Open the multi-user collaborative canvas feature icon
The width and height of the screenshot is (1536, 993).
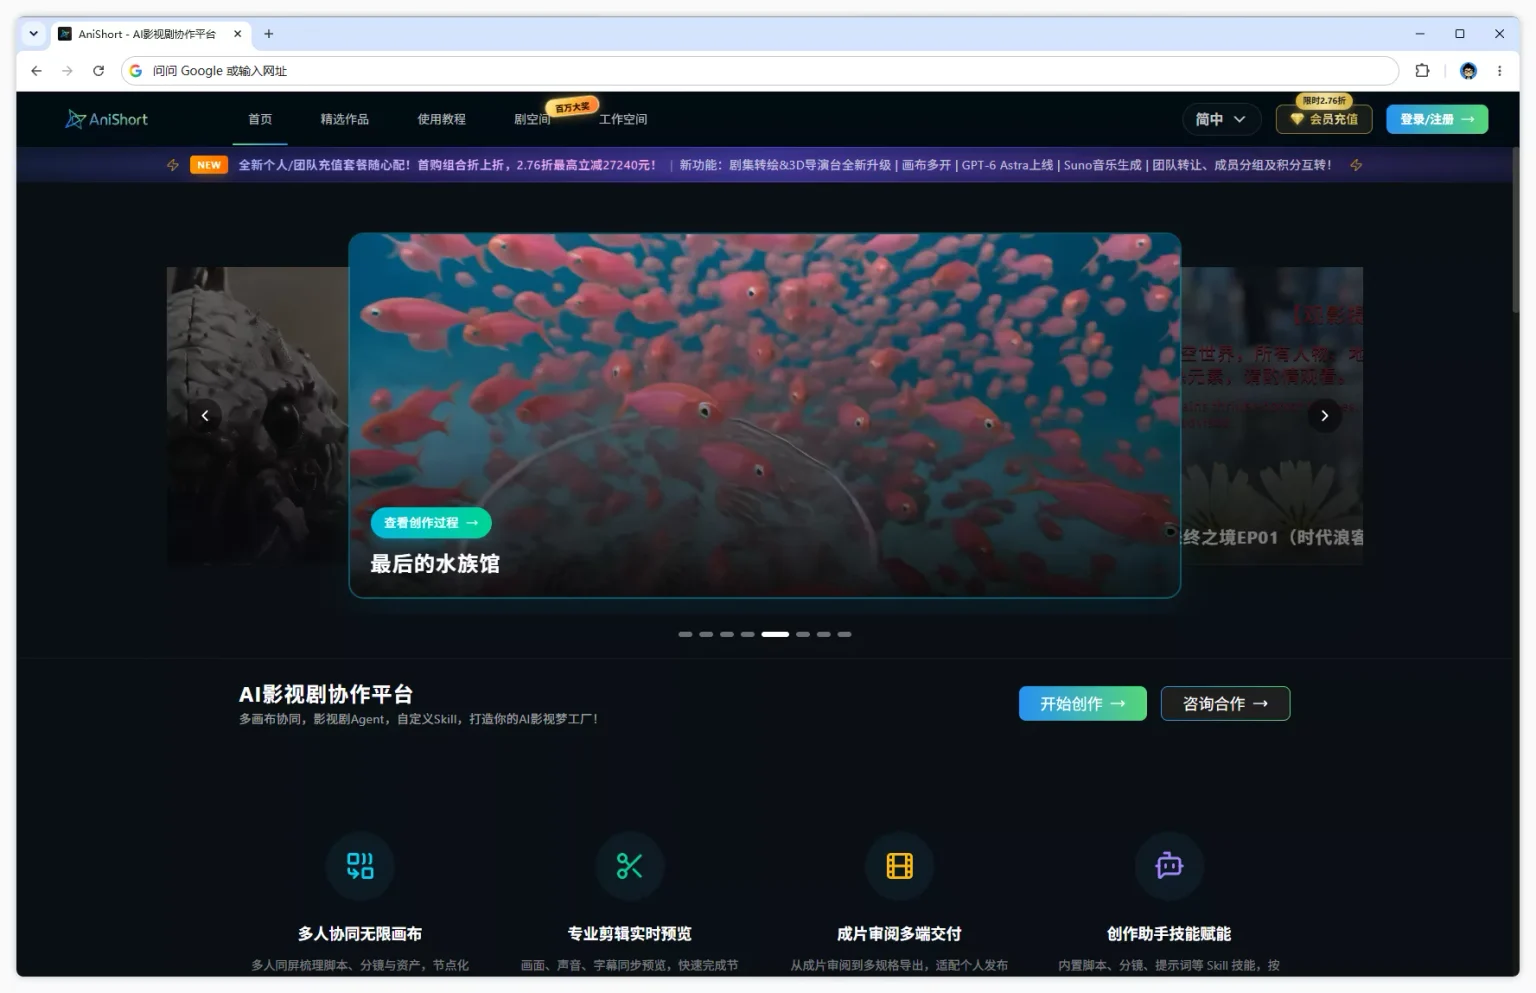coord(360,865)
